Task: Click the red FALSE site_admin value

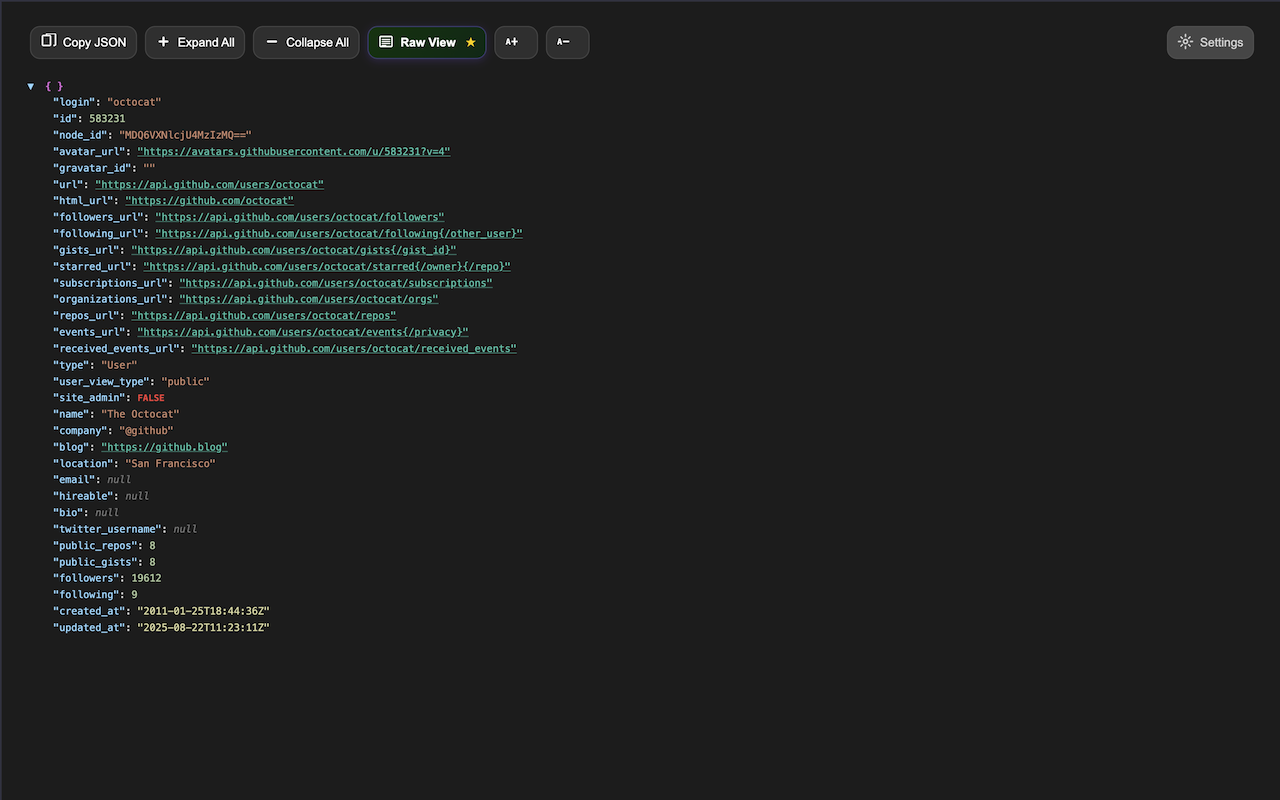Action: coord(151,398)
